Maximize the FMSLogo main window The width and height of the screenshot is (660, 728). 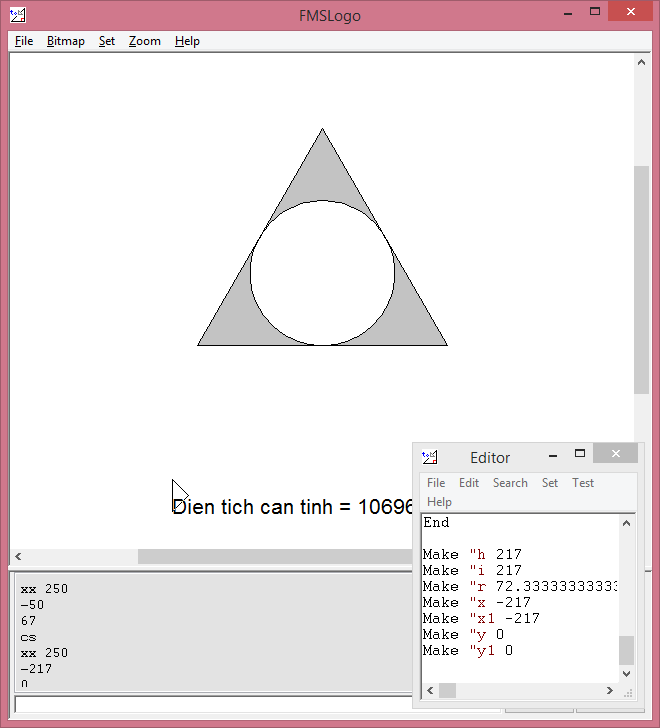coord(595,12)
